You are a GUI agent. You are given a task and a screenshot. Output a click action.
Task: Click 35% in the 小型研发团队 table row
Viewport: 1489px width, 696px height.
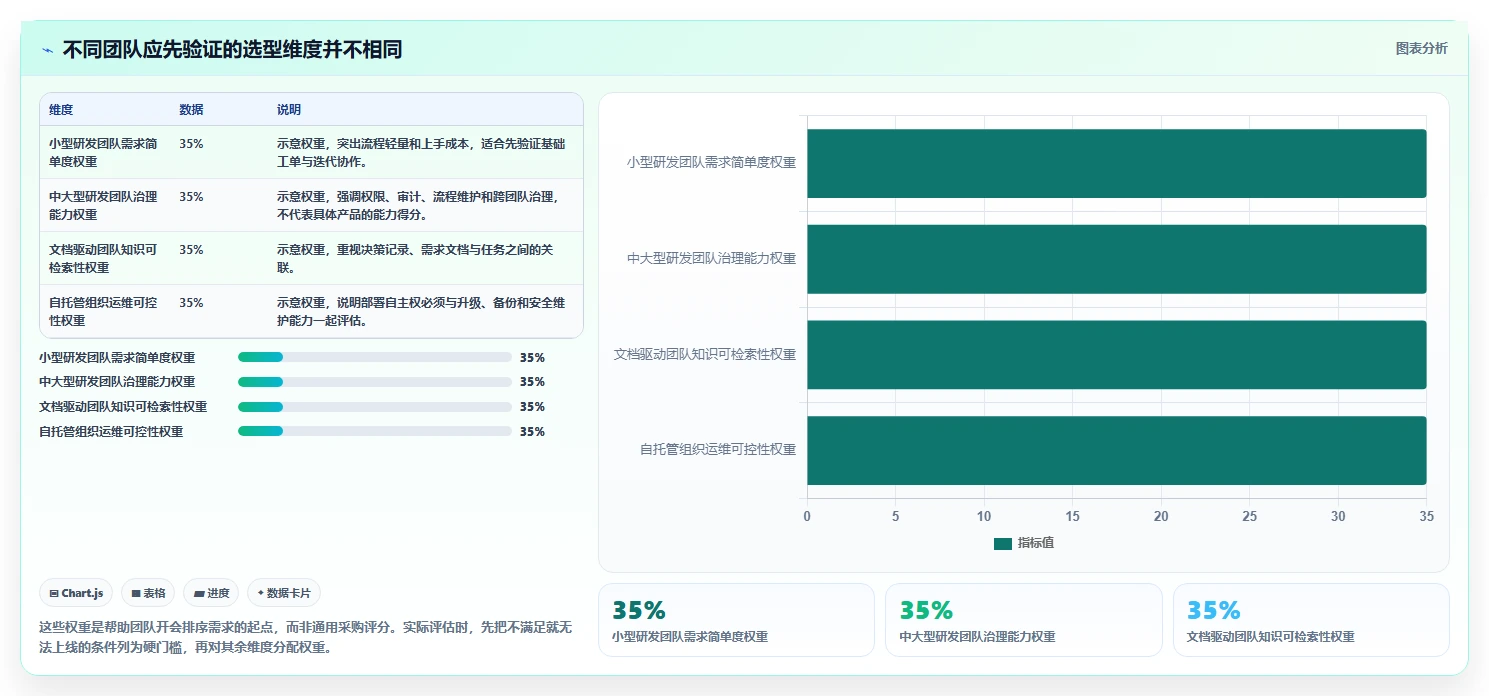coord(191,144)
